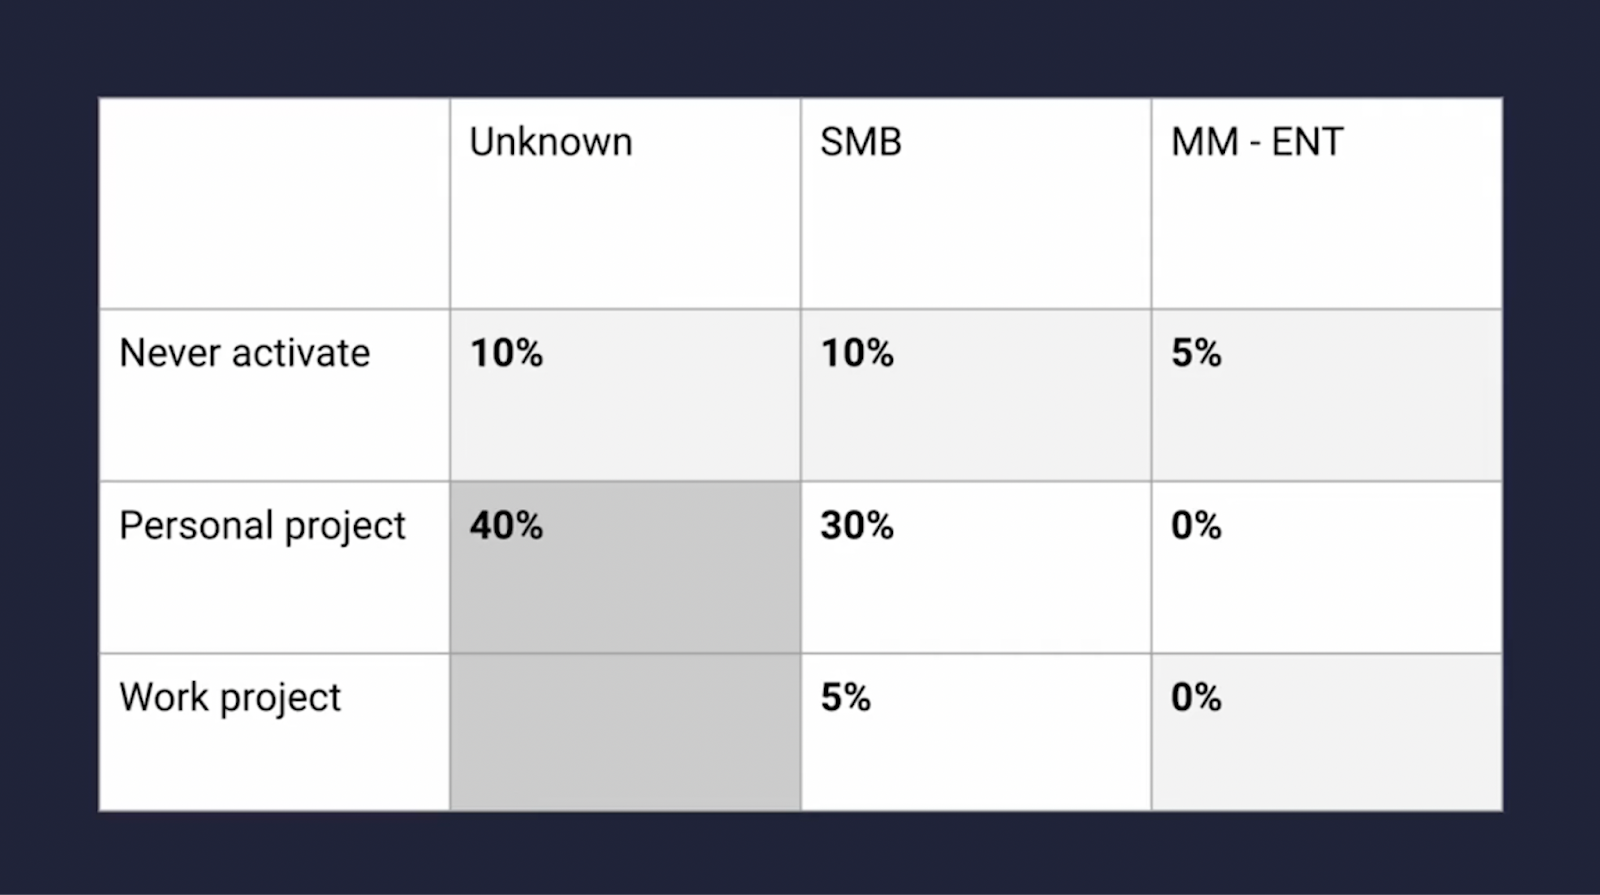Click 10% in the SMB column

click(857, 353)
